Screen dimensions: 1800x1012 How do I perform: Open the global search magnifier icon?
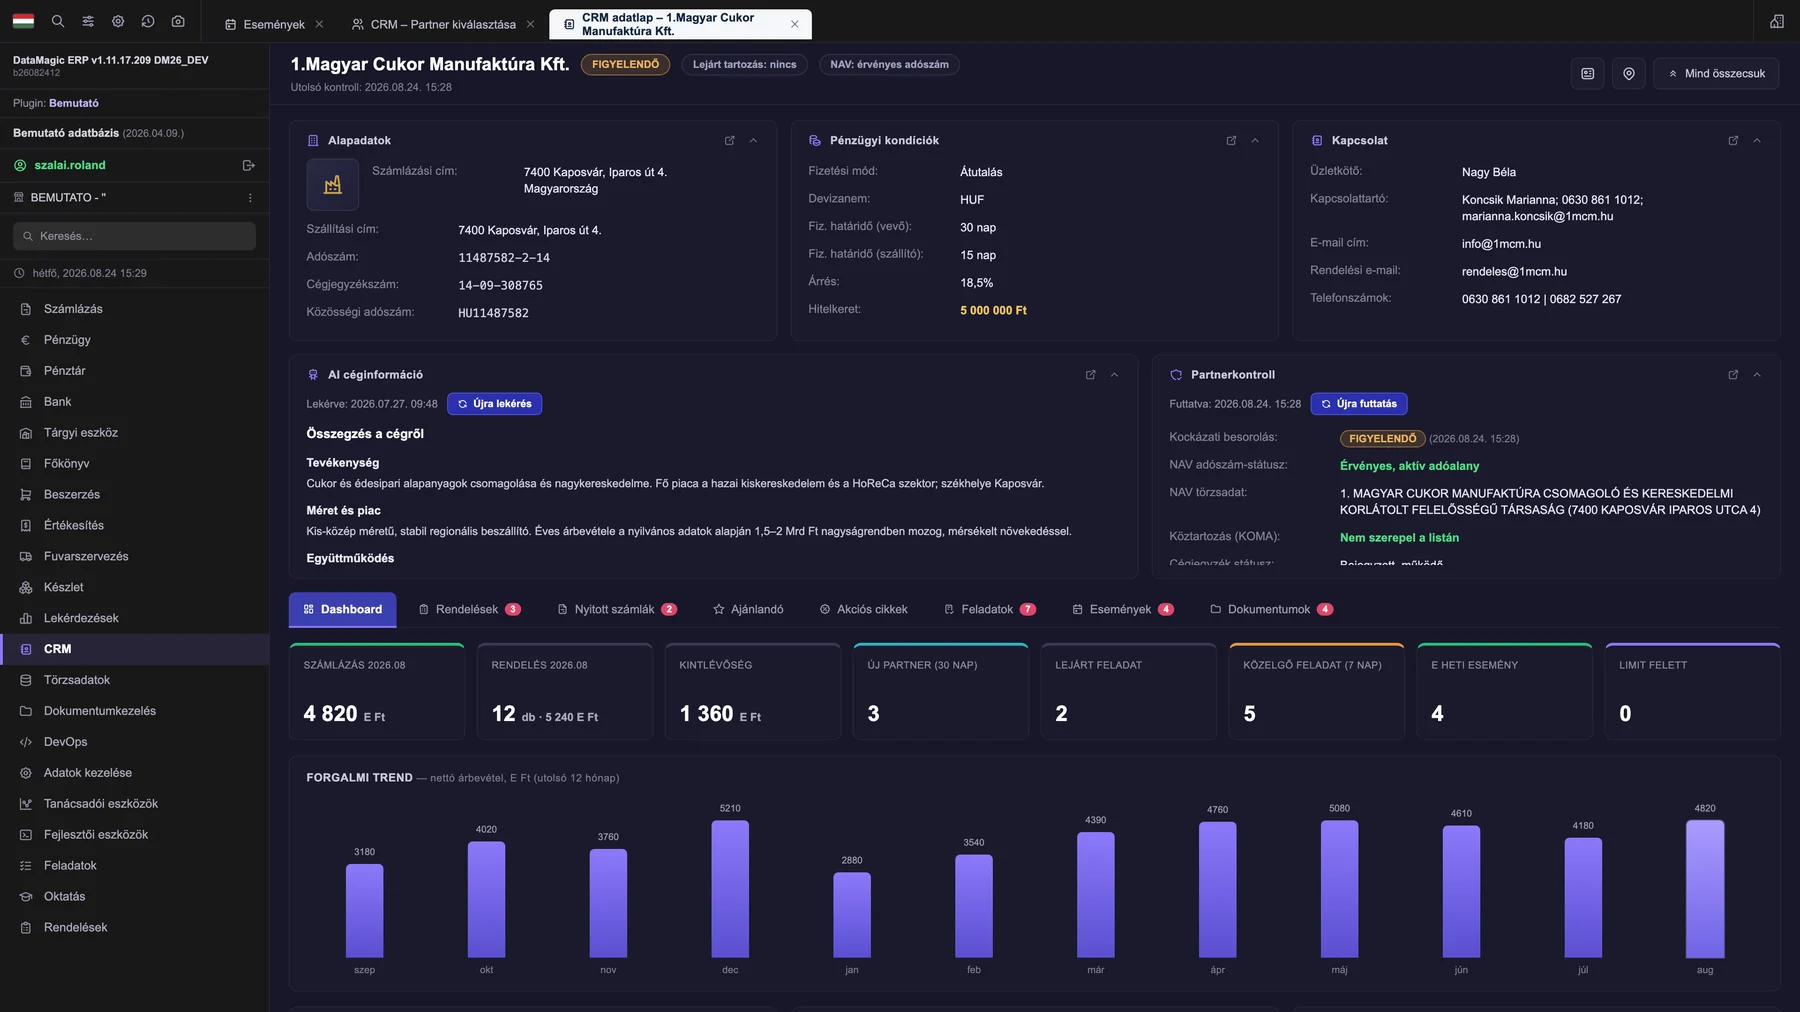(58, 21)
